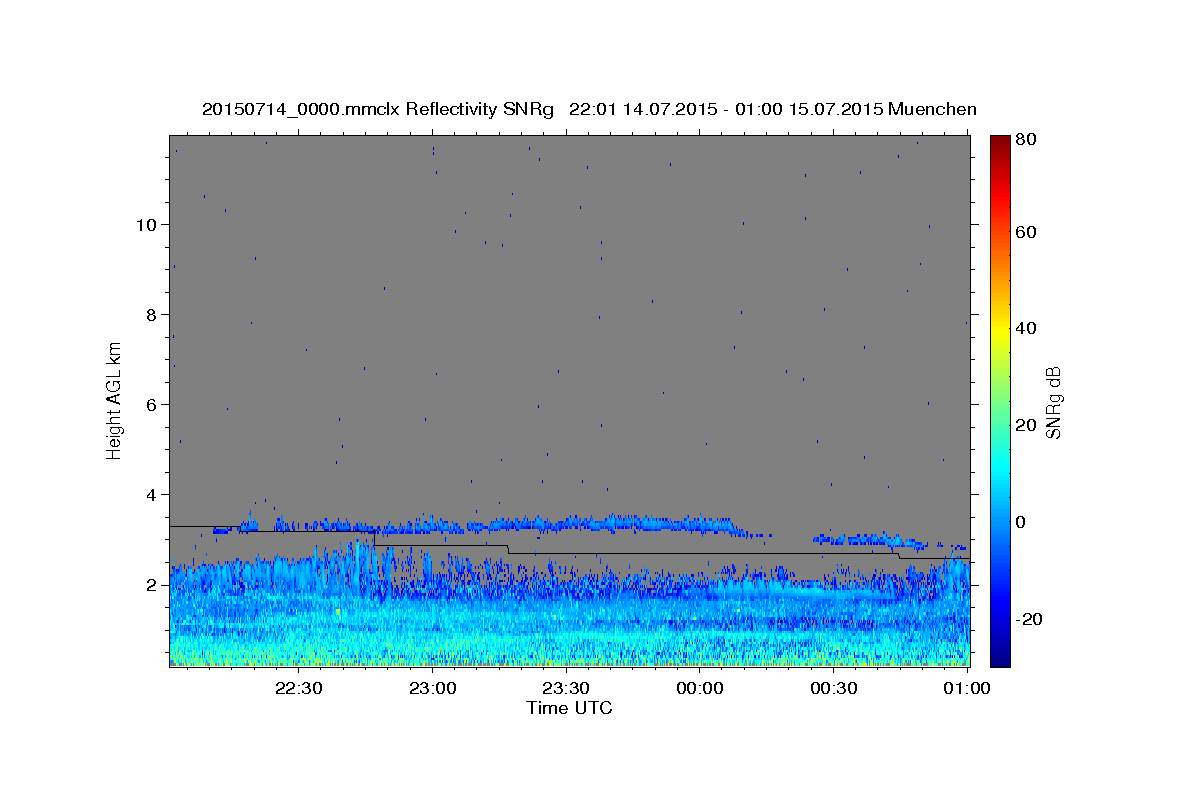The image size is (1200, 800).
Task: Click the 01:00 time tick label
Action: 967,689
